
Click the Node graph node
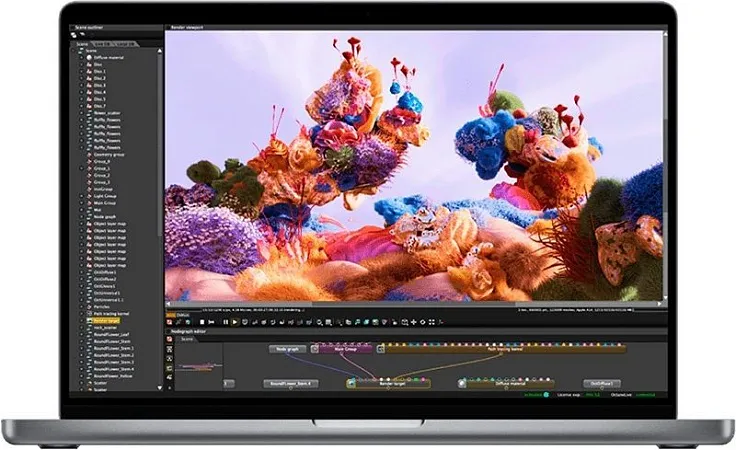(287, 349)
